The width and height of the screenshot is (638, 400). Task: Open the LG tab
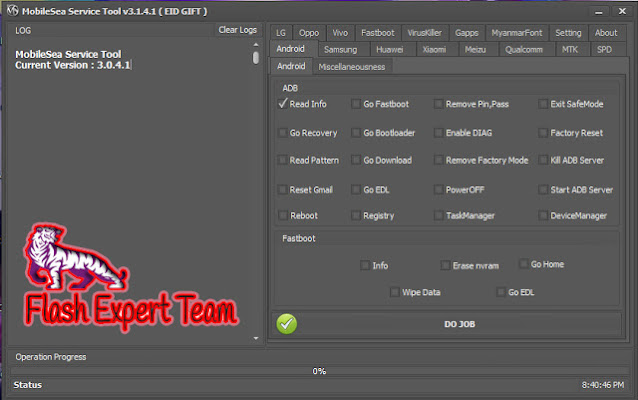tap(281, 33)
